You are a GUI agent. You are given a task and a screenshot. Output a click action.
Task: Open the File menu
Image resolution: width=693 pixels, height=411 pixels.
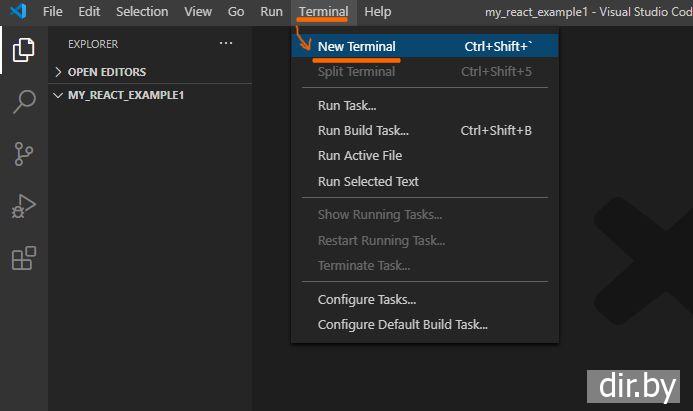(52, 12)
